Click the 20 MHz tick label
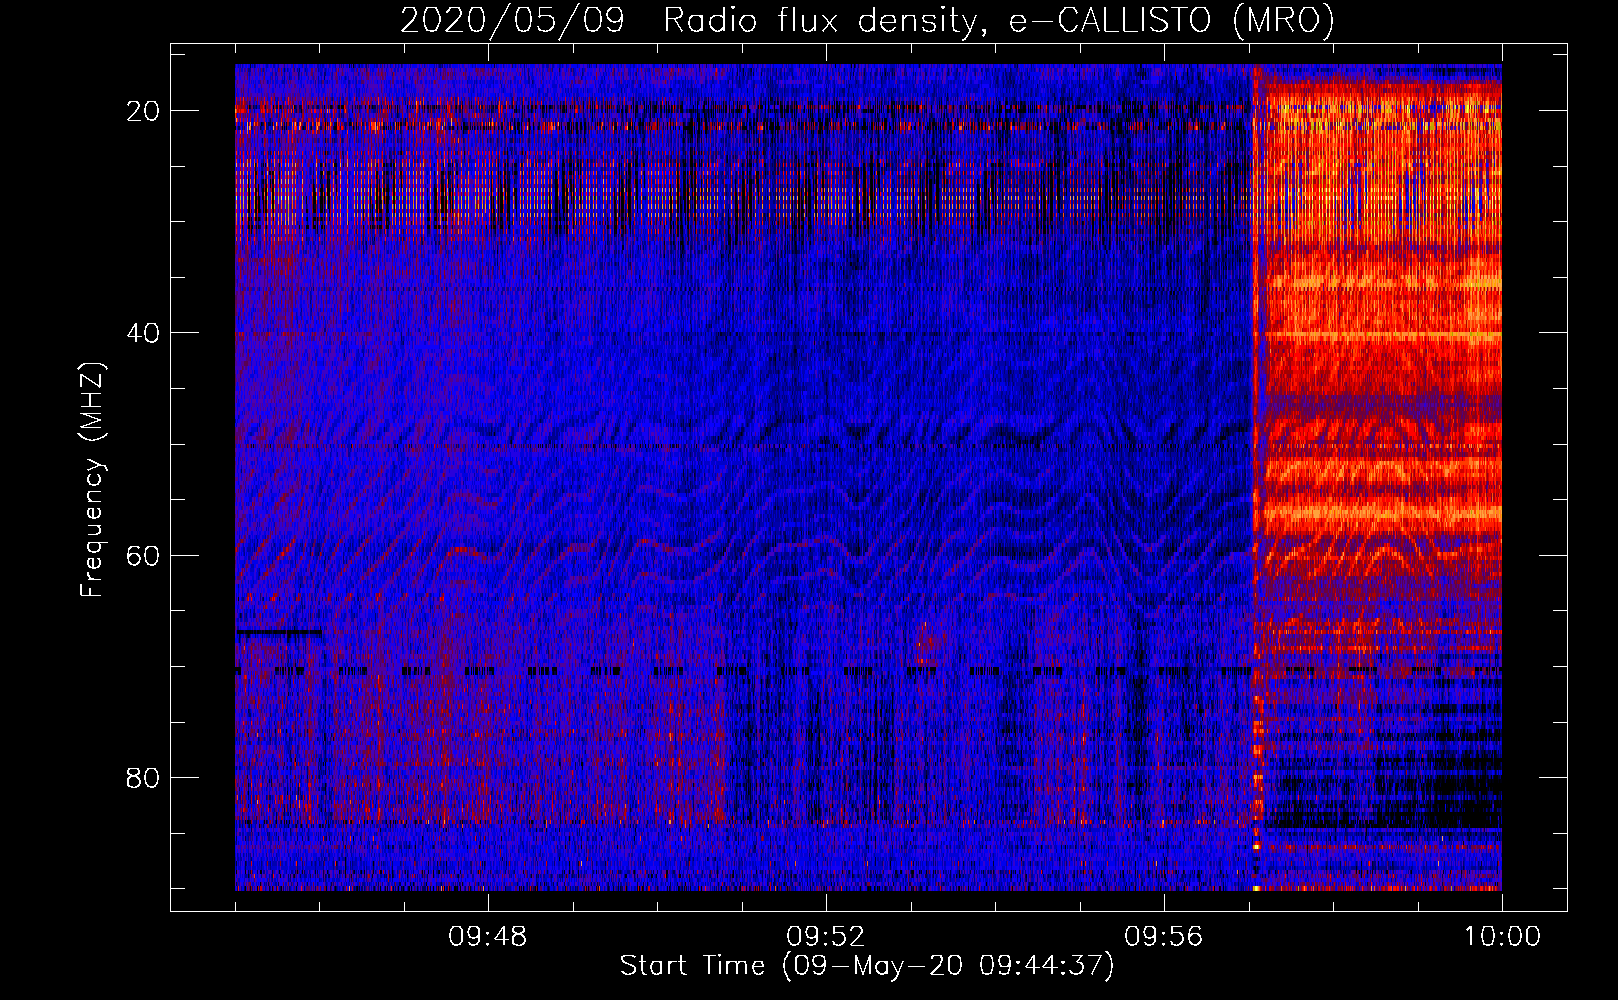 [x=143, y=111]
